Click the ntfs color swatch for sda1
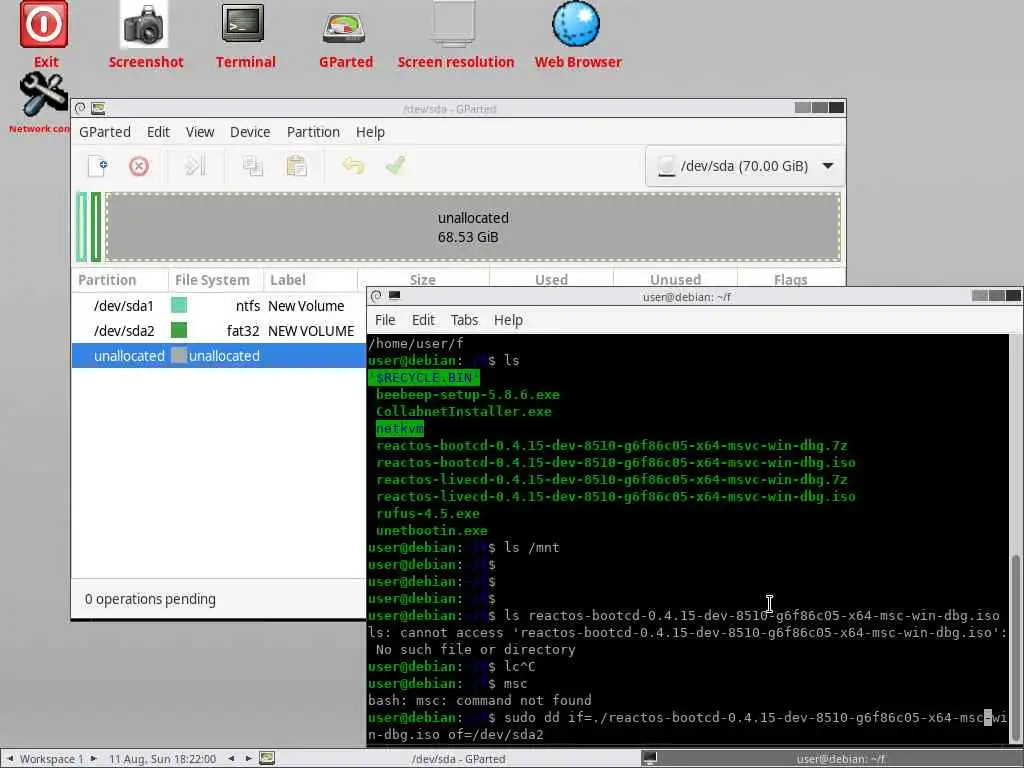1024x768 pixels. [x=179, y=305]
